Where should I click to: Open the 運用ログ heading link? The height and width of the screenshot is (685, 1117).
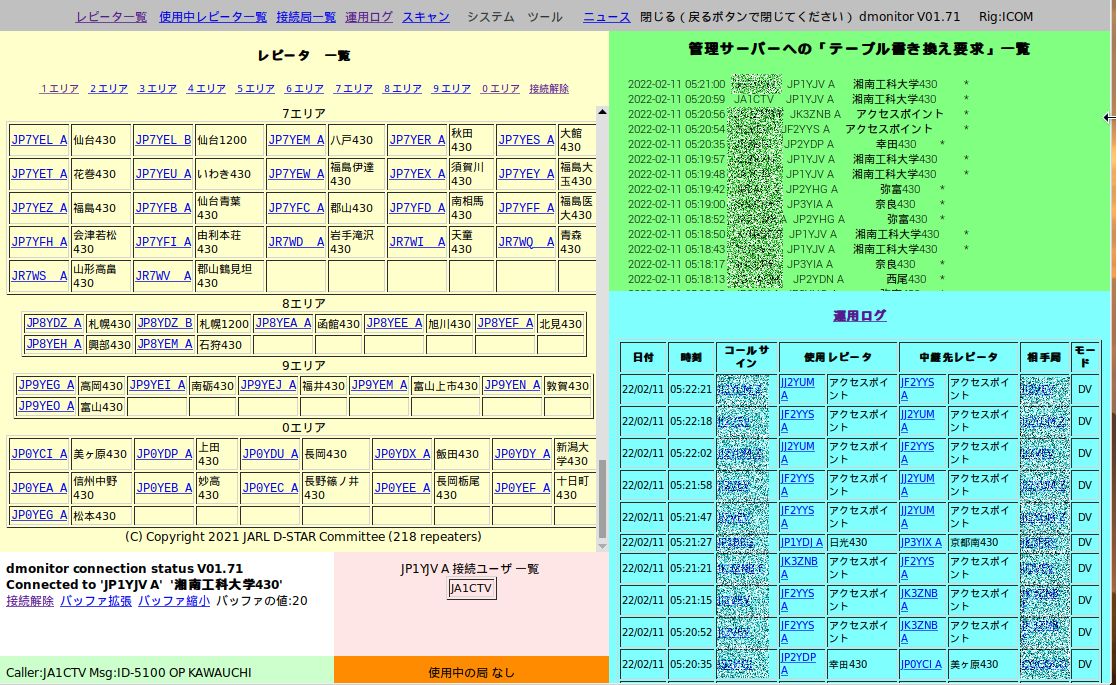pos(860,315)
